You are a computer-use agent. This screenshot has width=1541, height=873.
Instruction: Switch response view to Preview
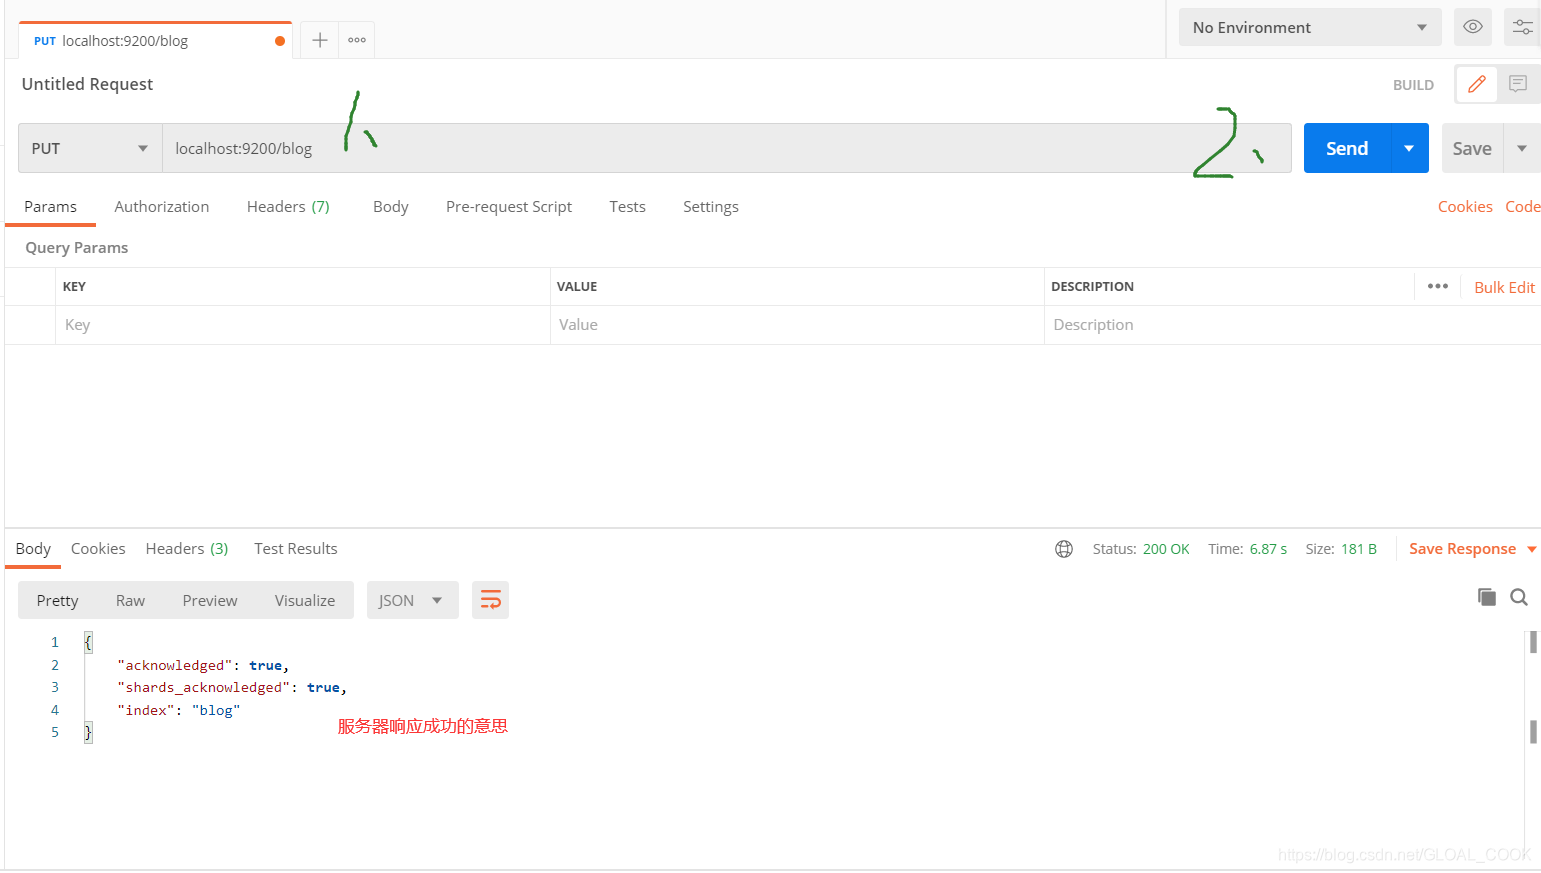(210, 600)
